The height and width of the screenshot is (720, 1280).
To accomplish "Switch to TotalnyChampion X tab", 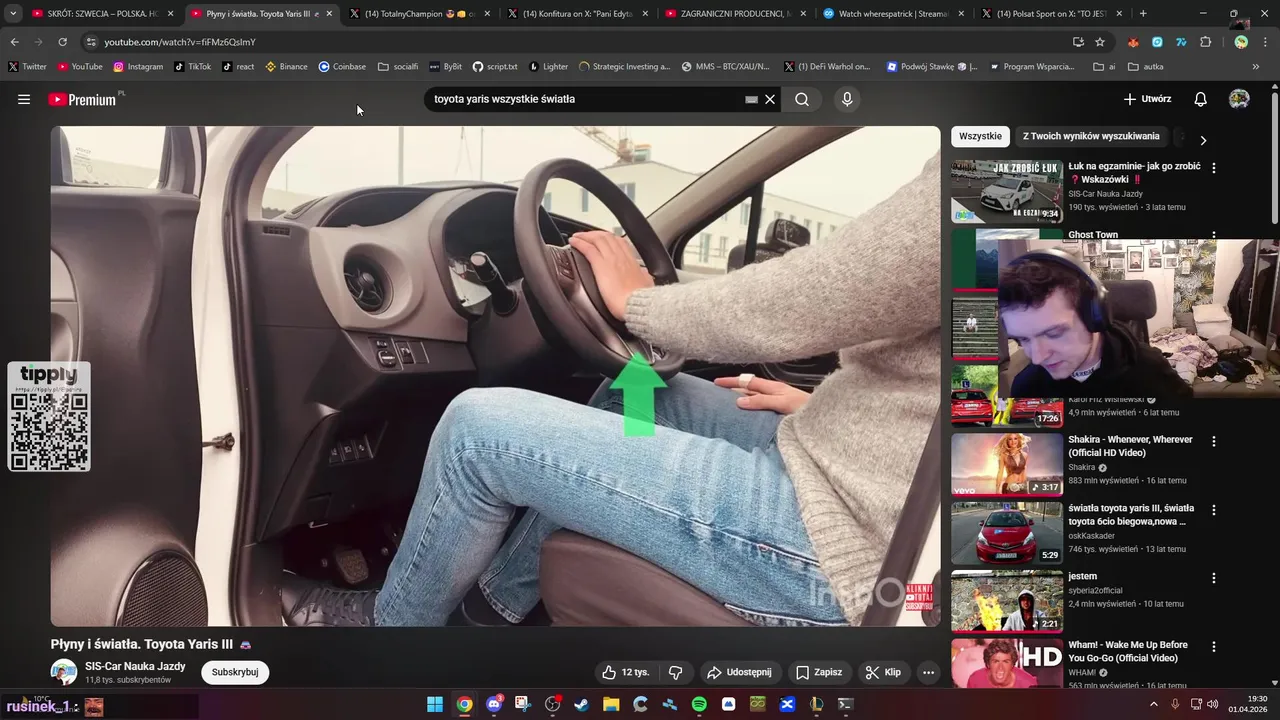I will 419,14.
